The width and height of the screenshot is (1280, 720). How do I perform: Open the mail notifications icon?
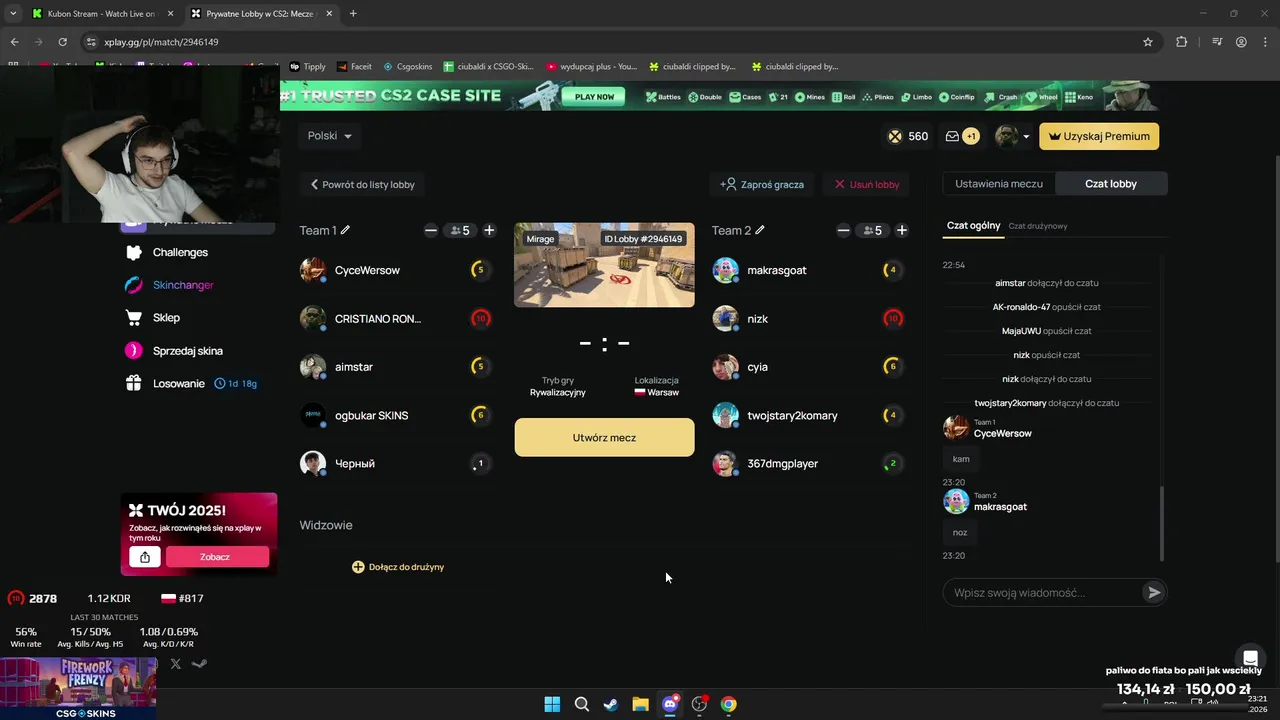[952, 136]
